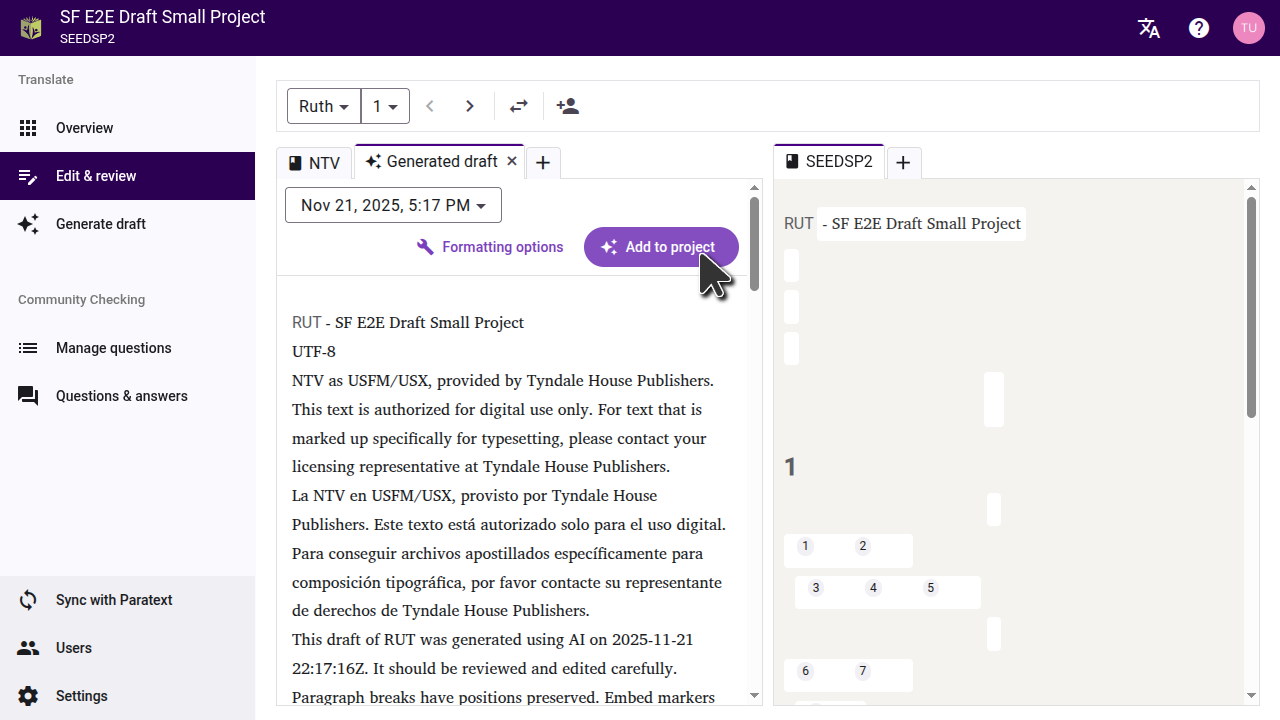Add a new tab beside SEEDSP2
This screenshot has height=720, width=1280.
903,163
